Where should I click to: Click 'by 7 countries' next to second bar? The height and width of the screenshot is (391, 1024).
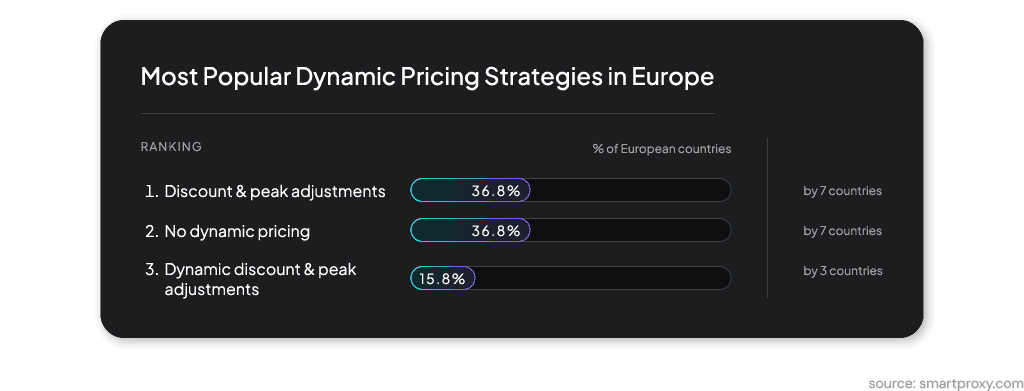(842, 231)
